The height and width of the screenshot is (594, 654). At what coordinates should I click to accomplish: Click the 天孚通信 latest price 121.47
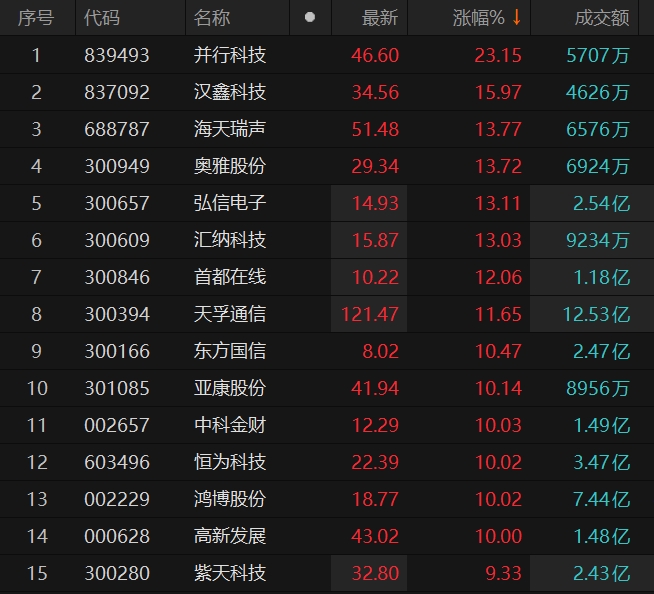[x=370, y=314]
